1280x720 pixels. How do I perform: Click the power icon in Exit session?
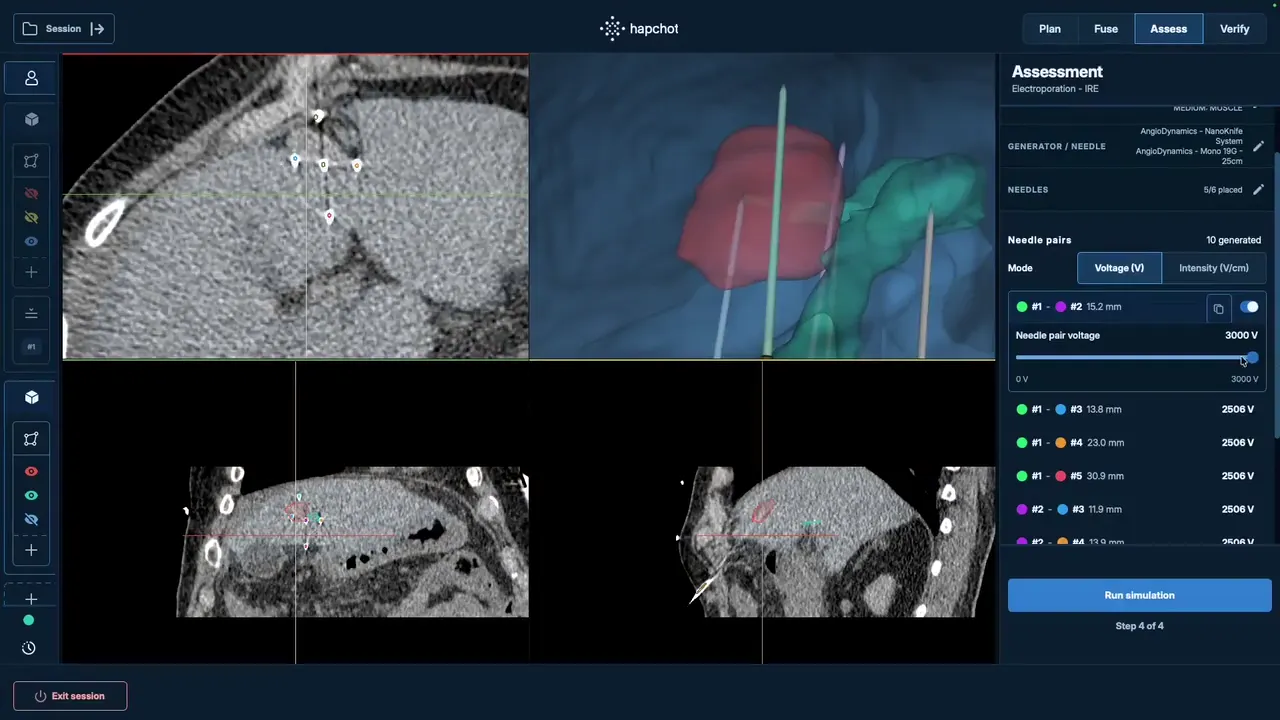pyautogui.click(x=41, y=696)
